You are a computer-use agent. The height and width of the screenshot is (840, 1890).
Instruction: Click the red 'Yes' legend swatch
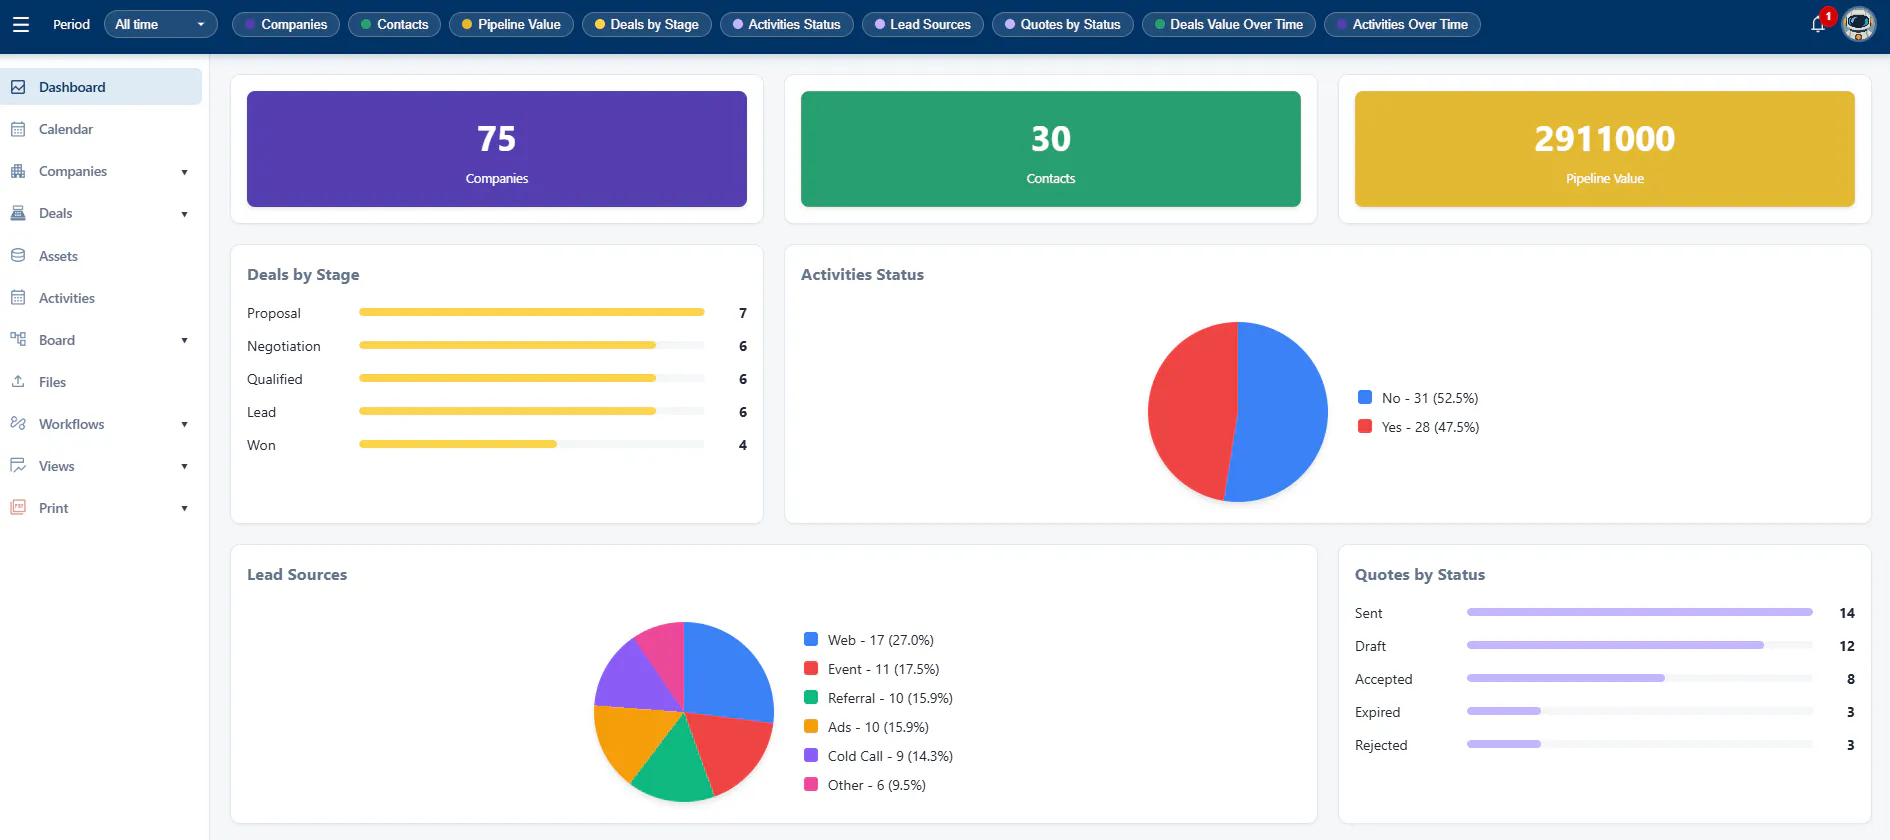(x=1365, y=426)
